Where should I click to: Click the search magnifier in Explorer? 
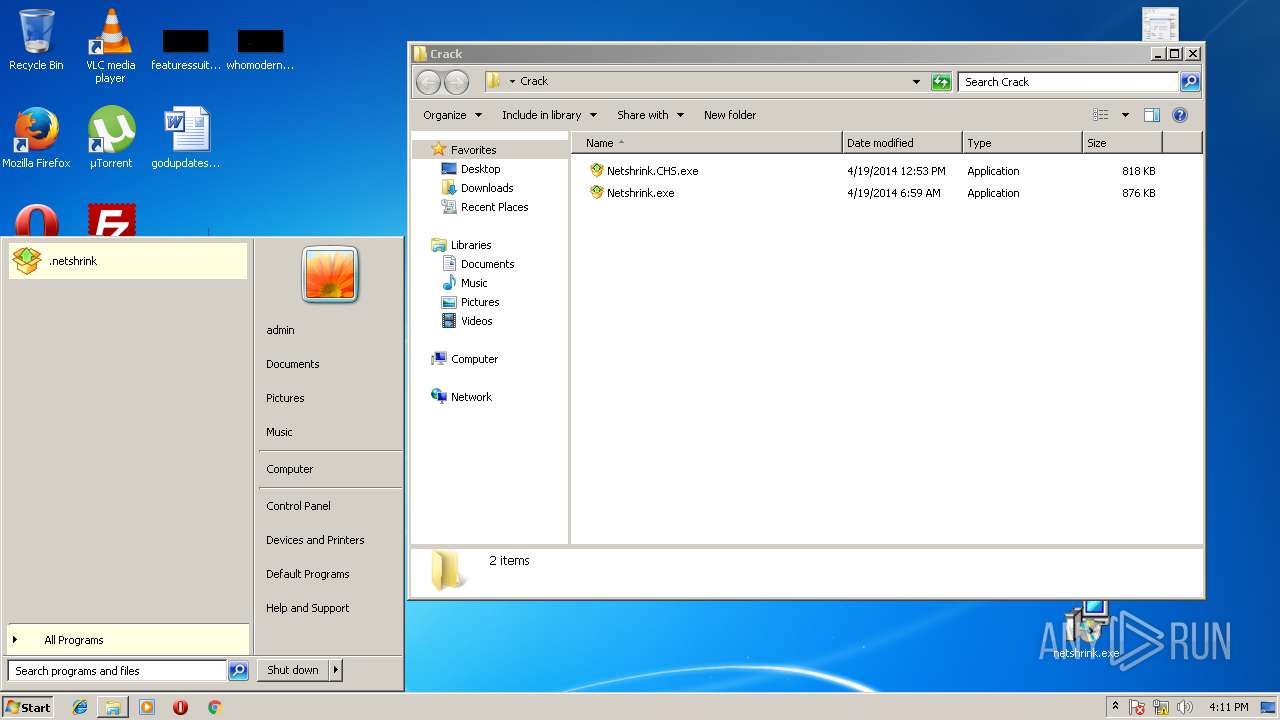coord(1189,82)
